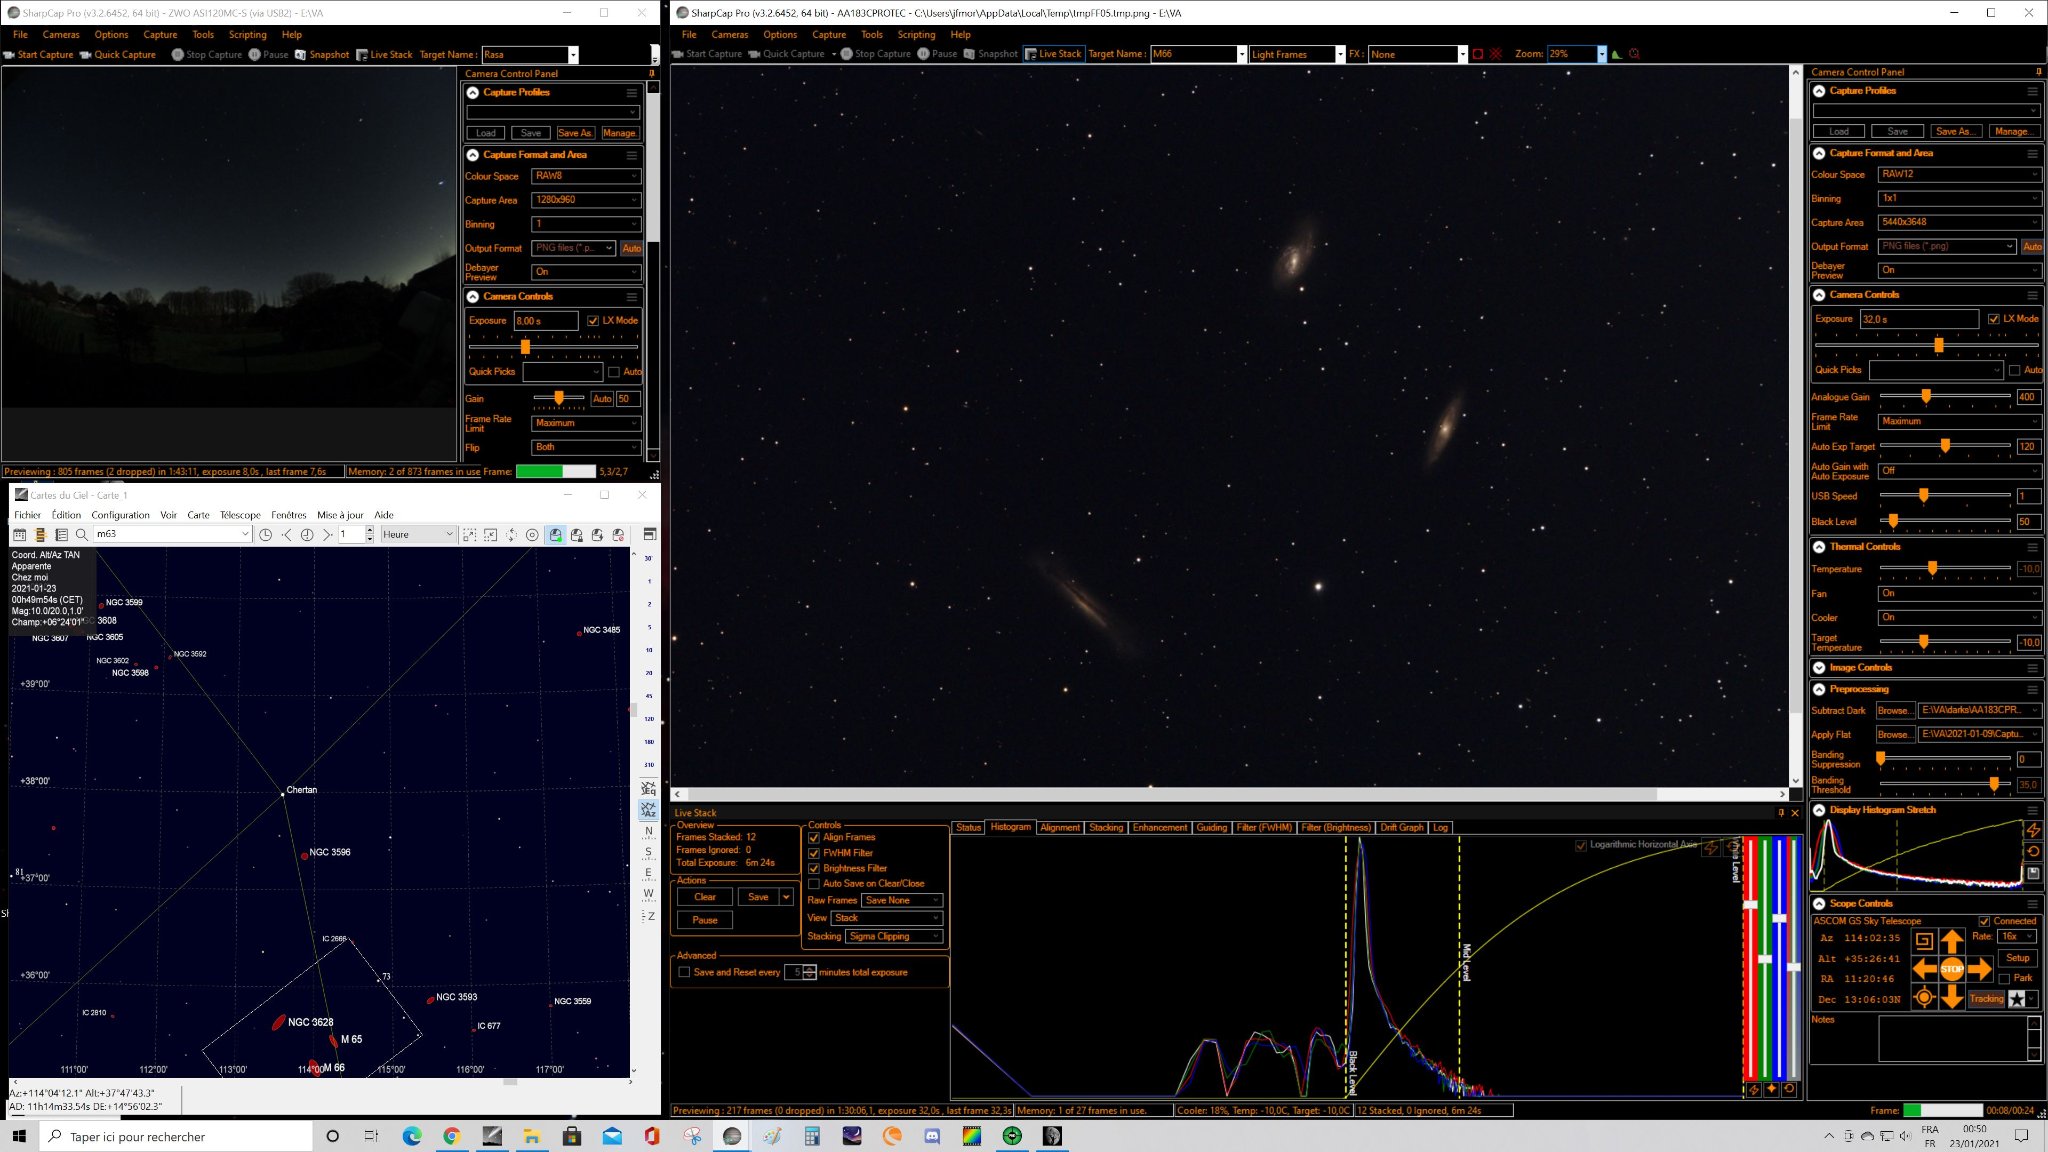Switch to the Alignment tab in Live Stack
2048x1152 pixels.
click(x=1060, y=828)
